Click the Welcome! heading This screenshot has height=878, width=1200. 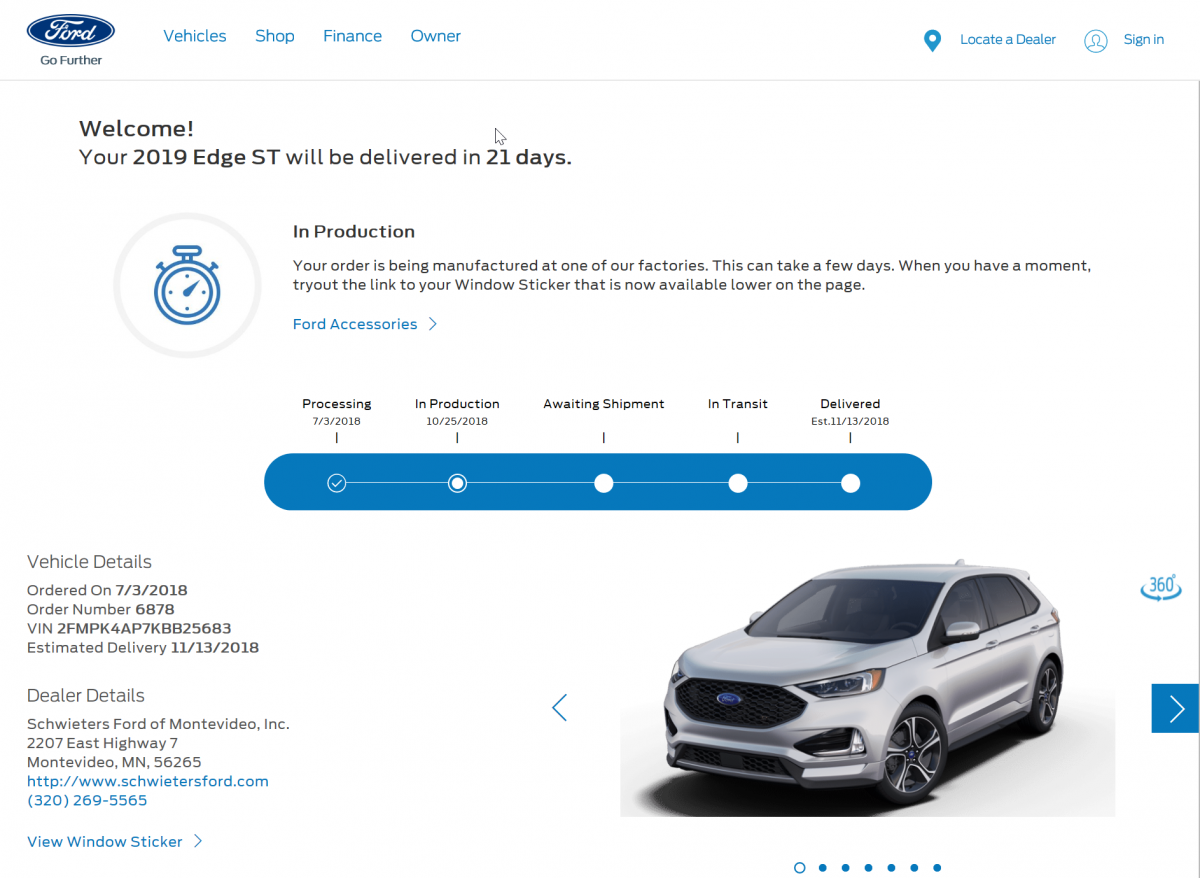136,129
